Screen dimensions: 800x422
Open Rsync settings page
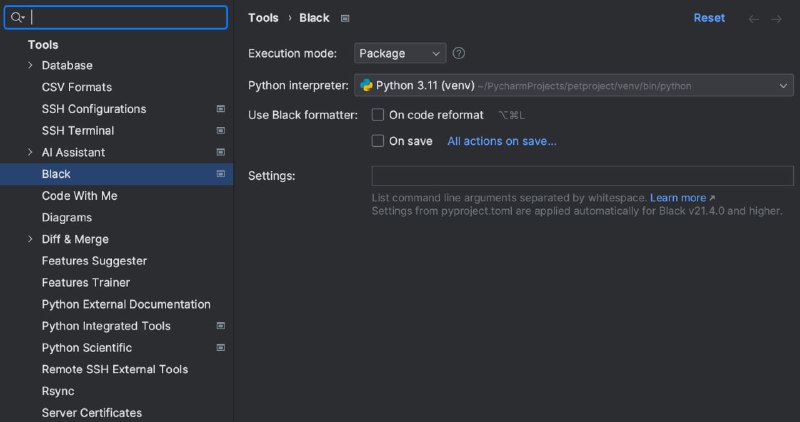(58, 391)
